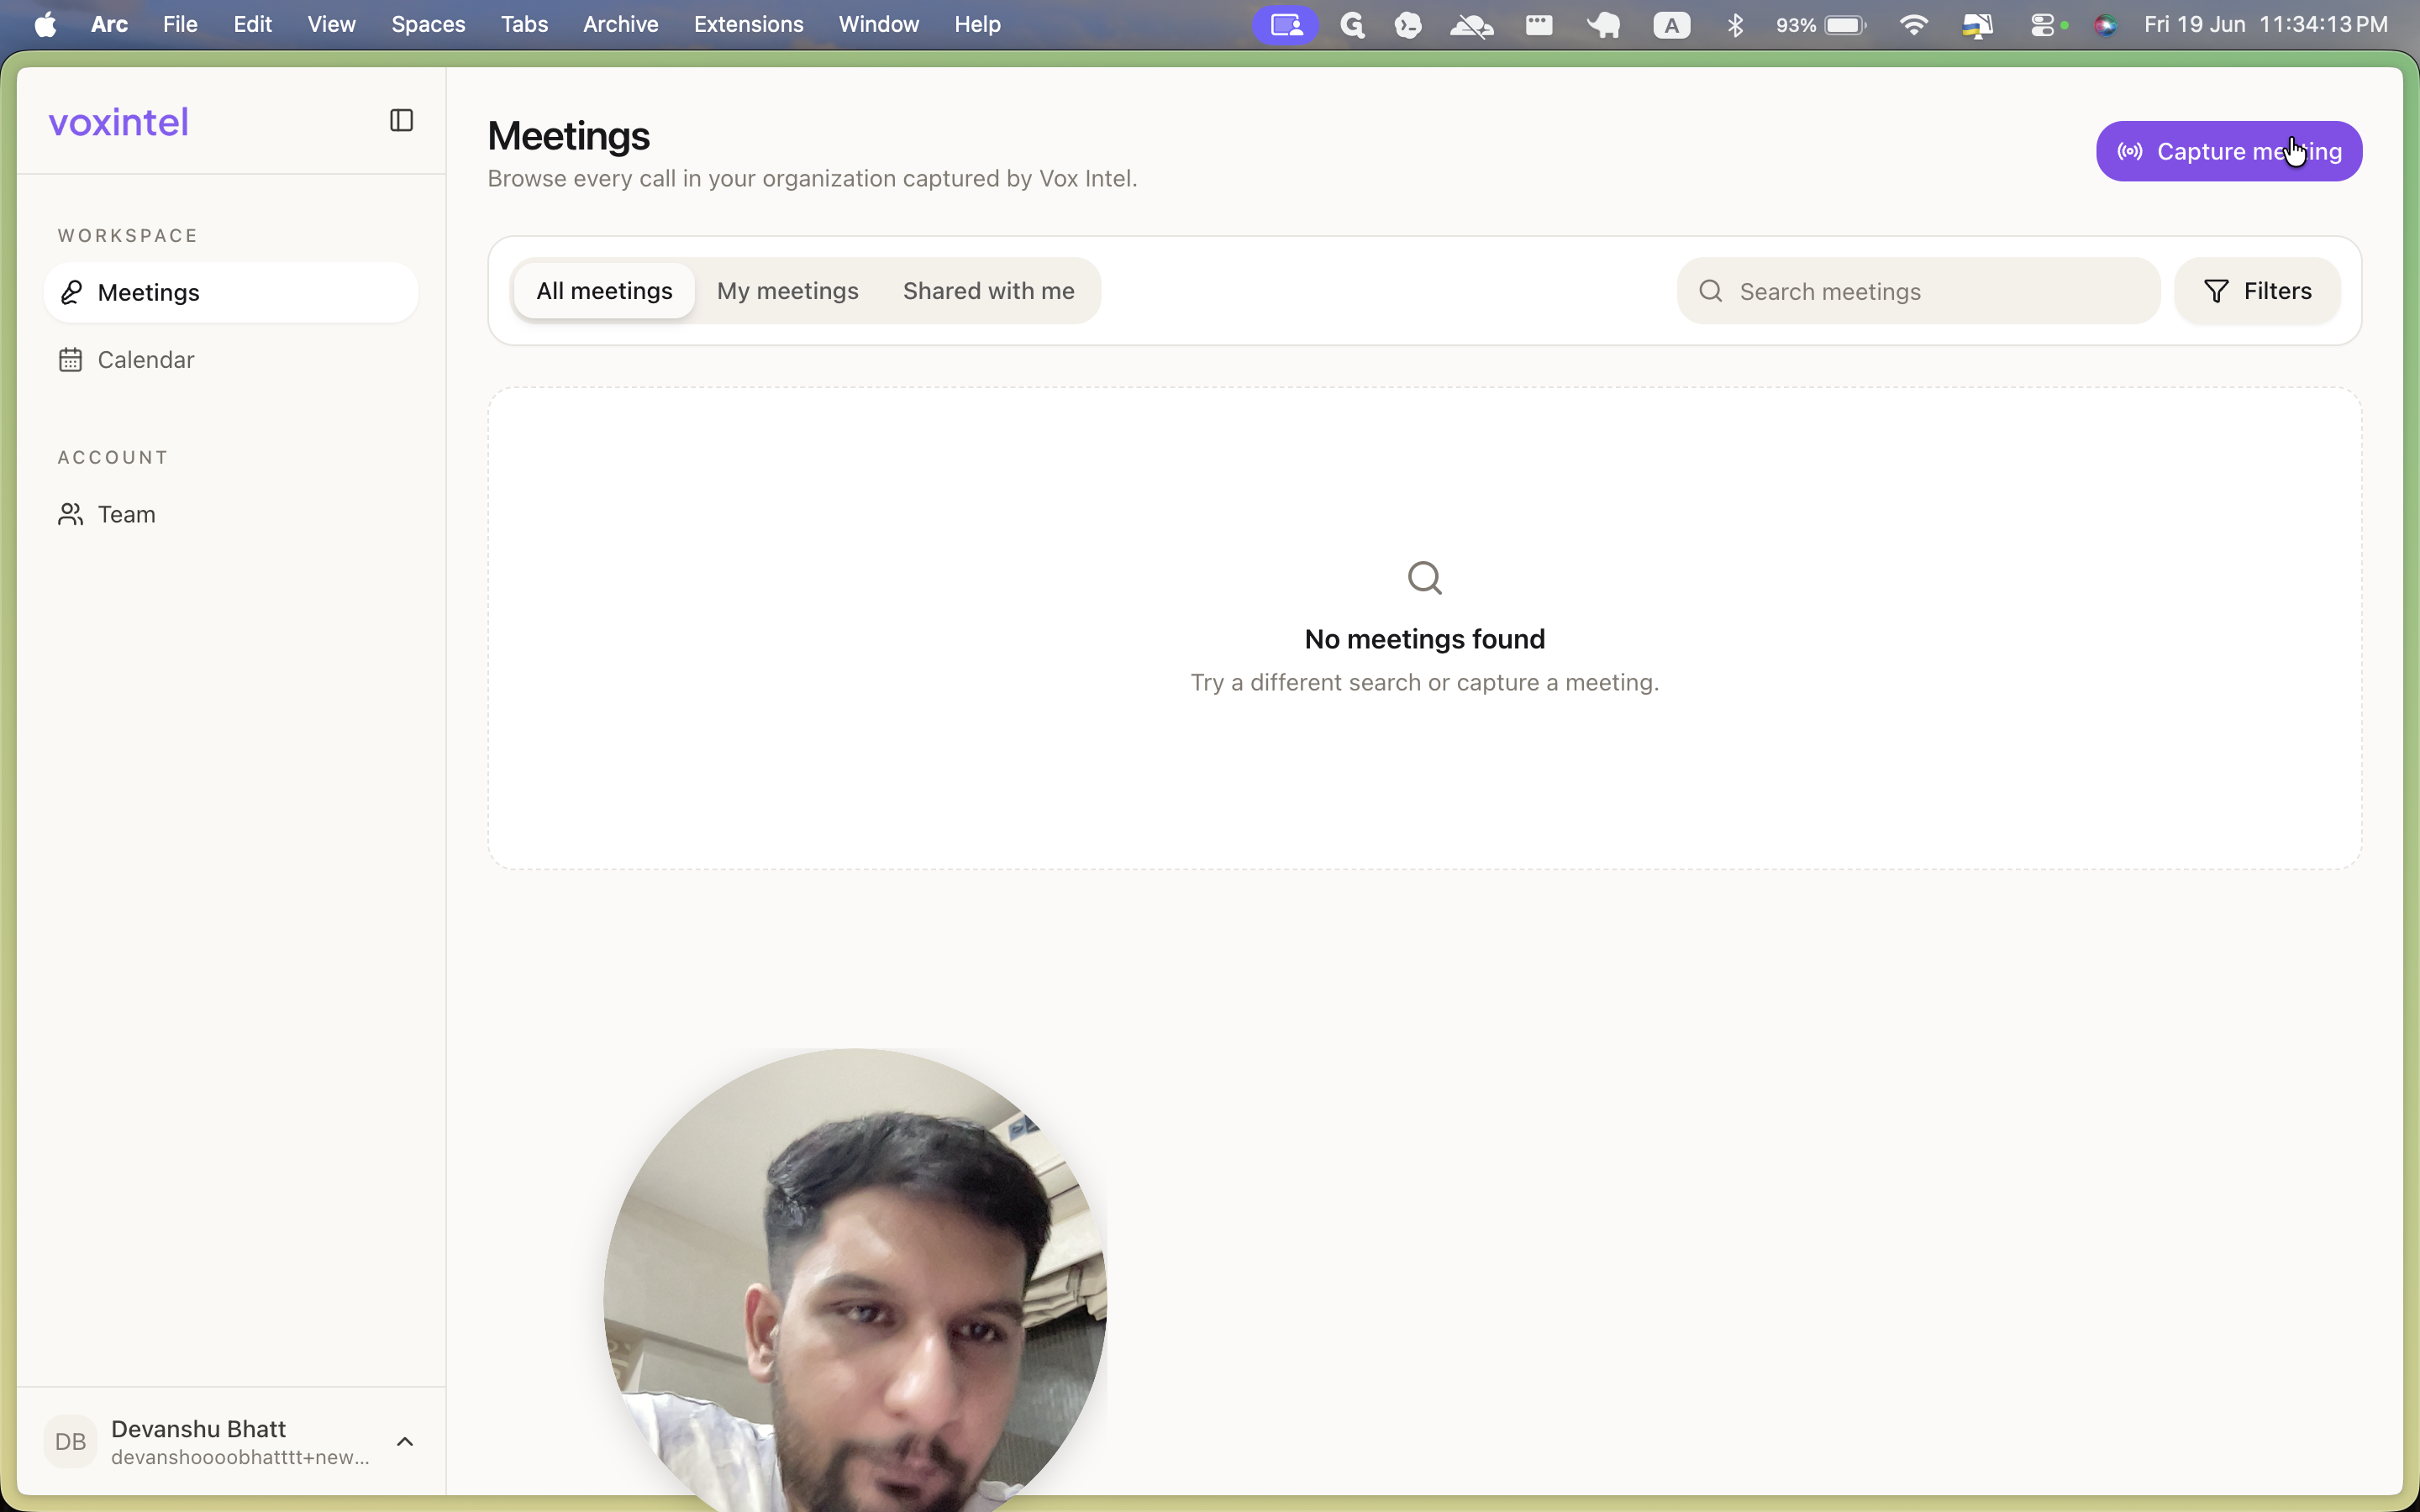
Task: Focus the Search meetings field
Action: click(1918, 291)
